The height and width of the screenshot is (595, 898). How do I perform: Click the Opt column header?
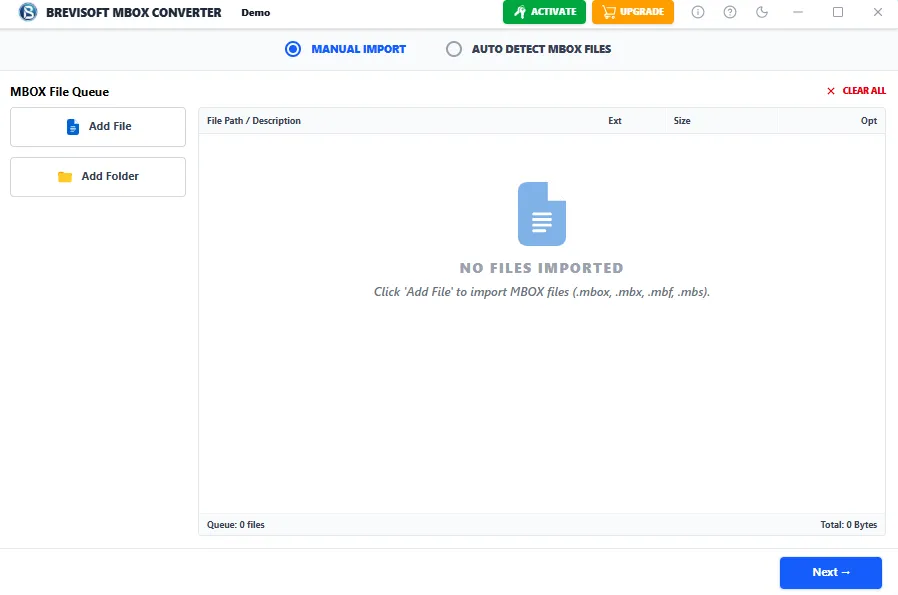(869, 121)
